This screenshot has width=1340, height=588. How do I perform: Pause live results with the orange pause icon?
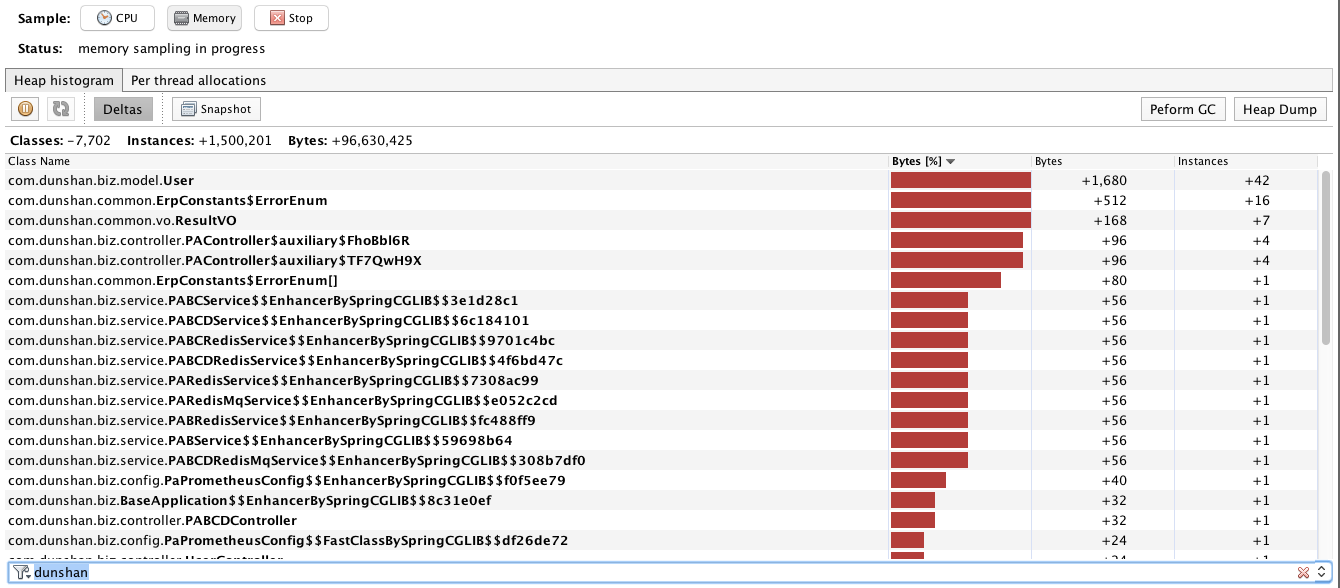(26, 109)
